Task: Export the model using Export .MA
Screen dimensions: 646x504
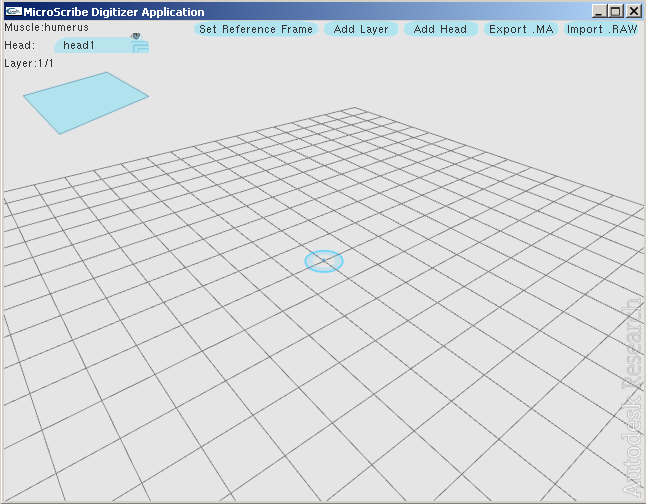Action: pos(521,29)
